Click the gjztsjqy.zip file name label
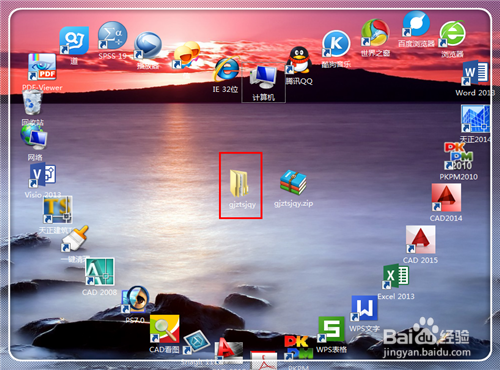Viewport: 500px width, 370px height. (293, 203)
